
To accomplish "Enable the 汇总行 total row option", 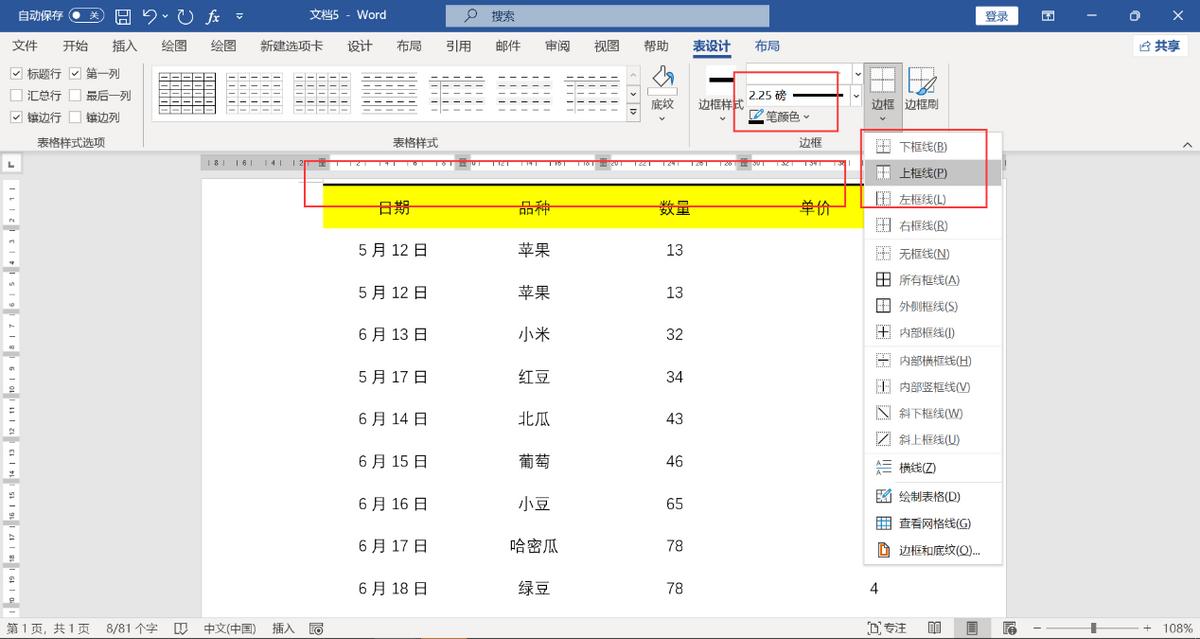I will click(15, 95).
